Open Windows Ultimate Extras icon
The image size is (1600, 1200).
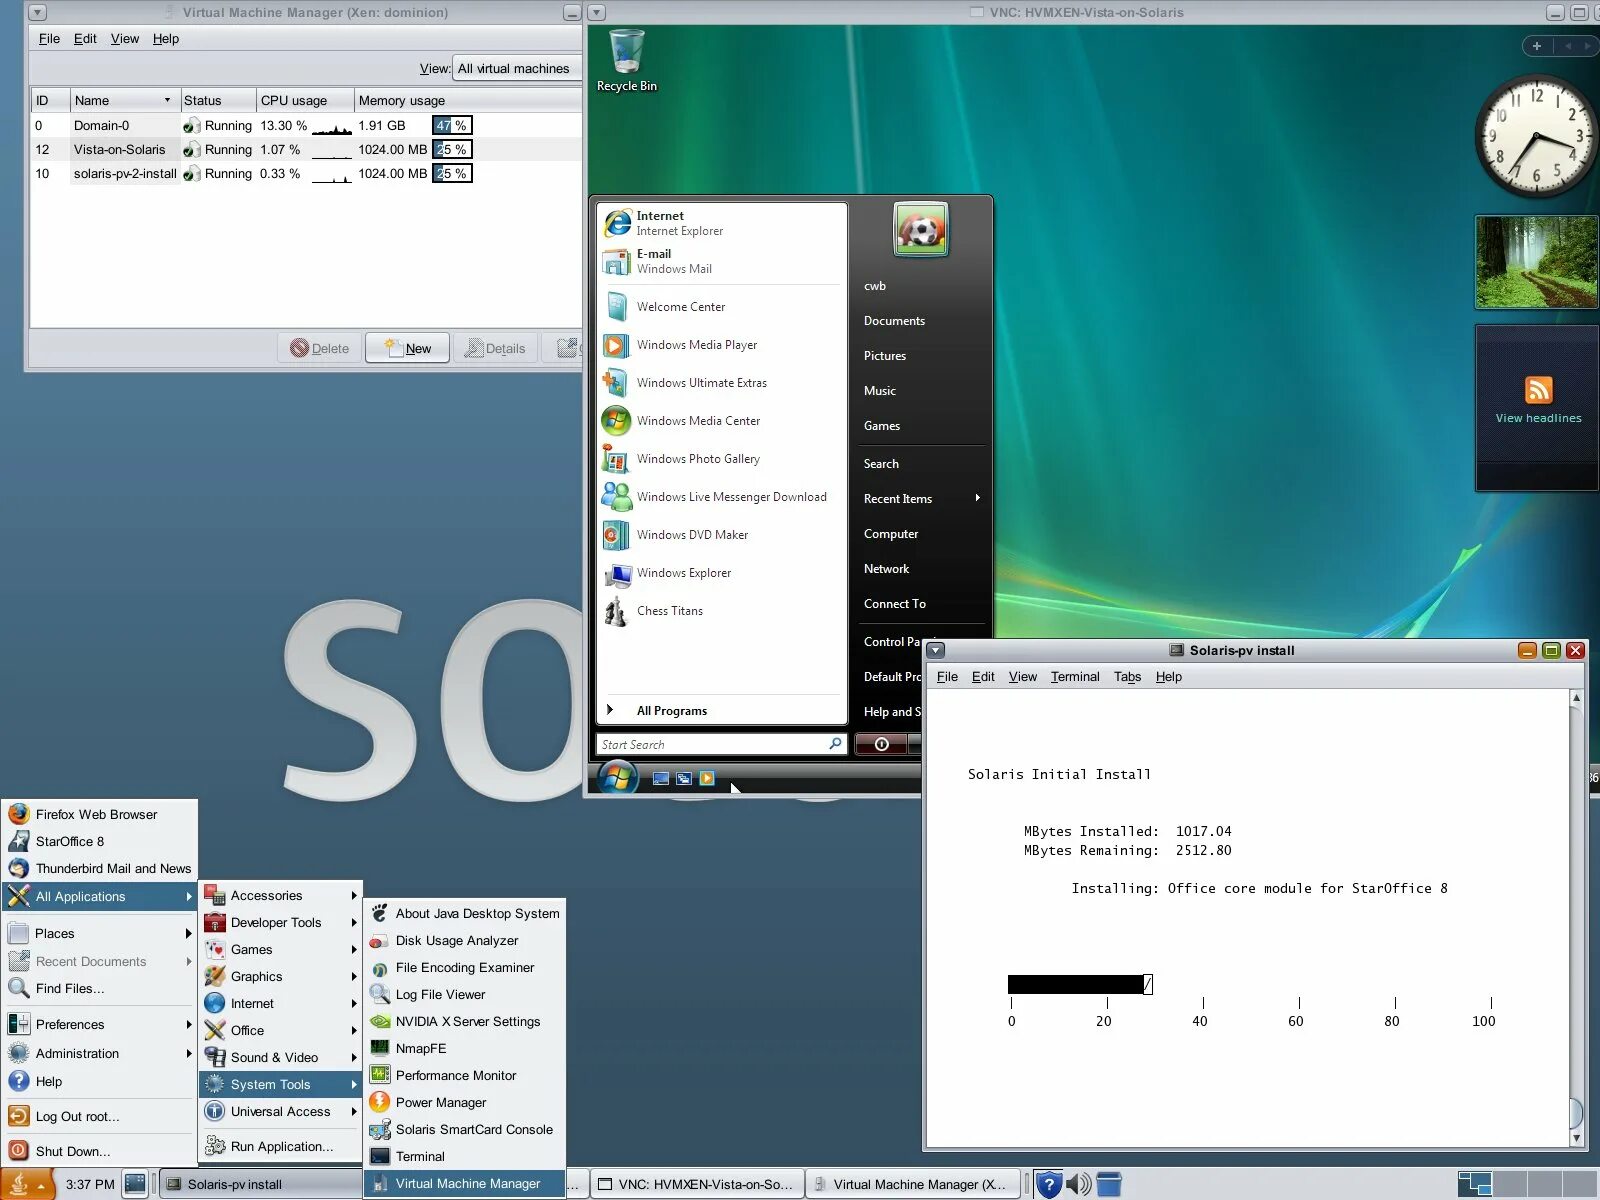pos(616,383)
